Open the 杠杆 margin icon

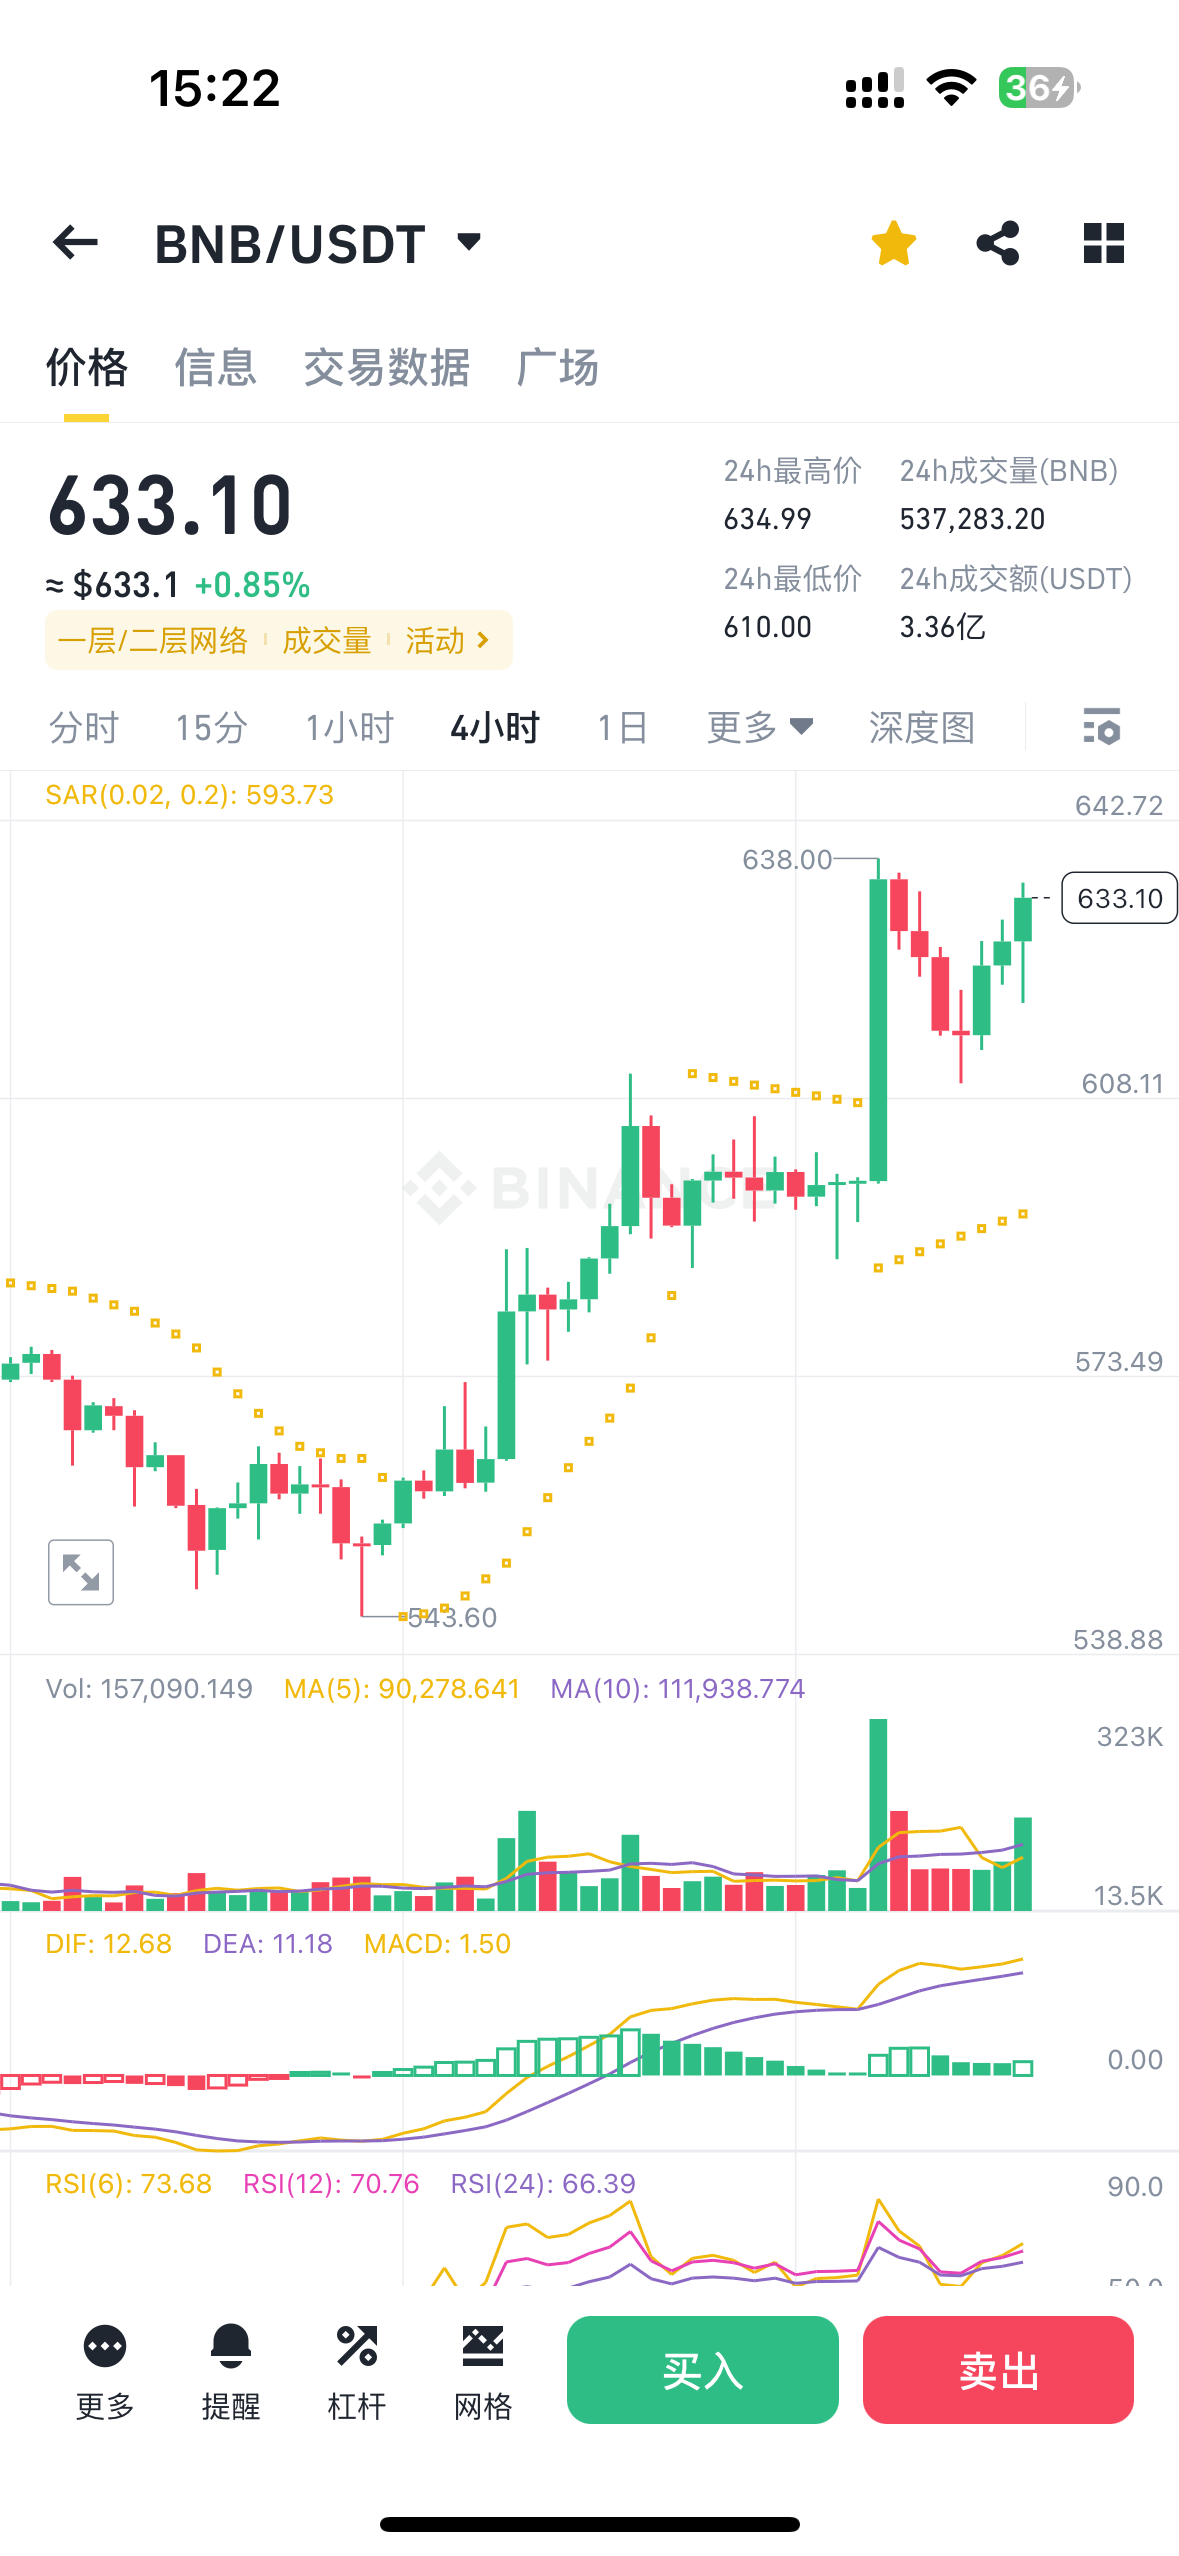(357, 2369)
